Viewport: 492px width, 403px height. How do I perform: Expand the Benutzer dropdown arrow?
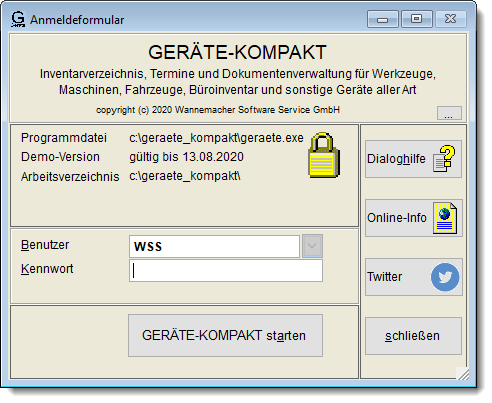(312, 246)
